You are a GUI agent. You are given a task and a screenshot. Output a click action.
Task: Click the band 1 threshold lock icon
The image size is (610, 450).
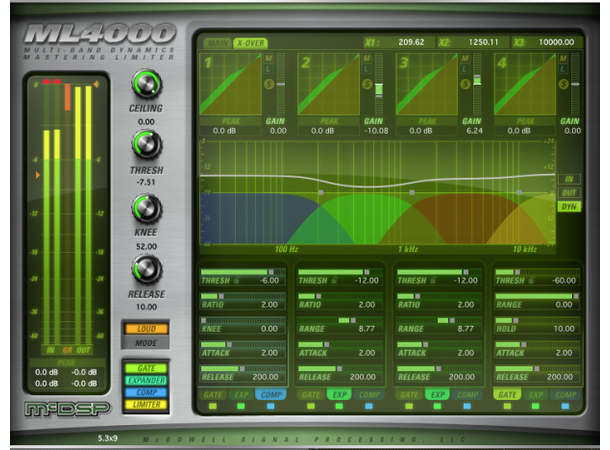point(237,280)
